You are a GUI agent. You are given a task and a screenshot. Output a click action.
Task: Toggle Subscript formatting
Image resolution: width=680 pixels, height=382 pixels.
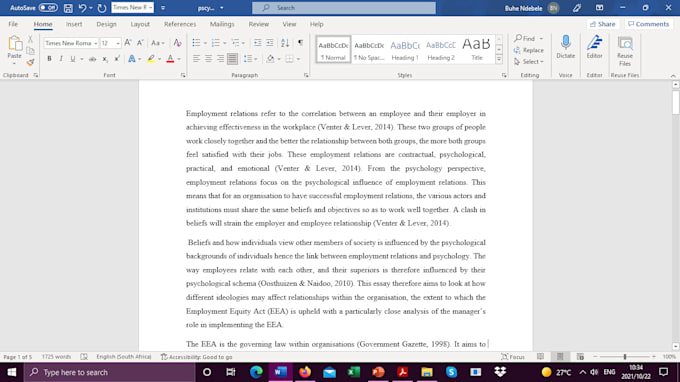coord(105,59)
